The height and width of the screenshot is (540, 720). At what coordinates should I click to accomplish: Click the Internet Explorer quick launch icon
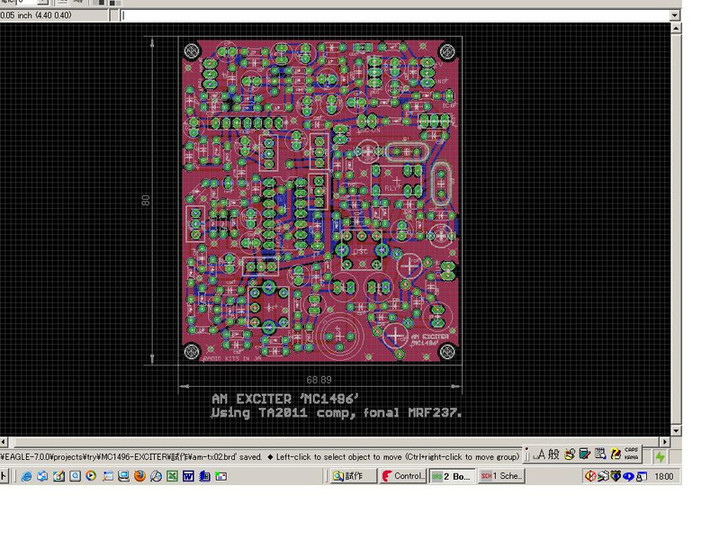(28, 477)
